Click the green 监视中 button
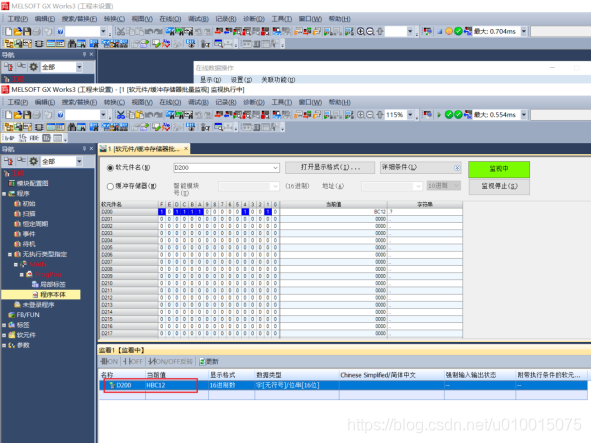The width and height of the screenshot is (591, 443). coord(499,169)
